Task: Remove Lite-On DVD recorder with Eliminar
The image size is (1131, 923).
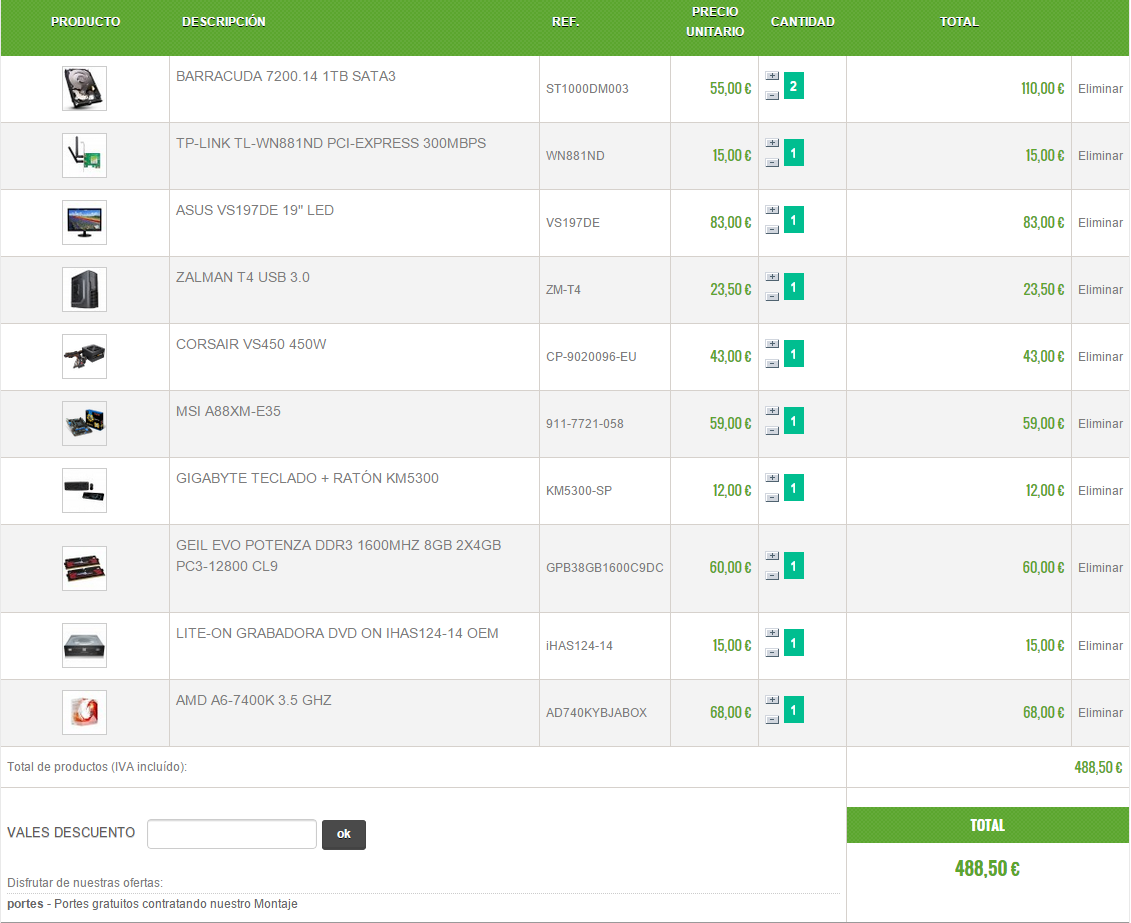Action: [x=1100, y=646]
